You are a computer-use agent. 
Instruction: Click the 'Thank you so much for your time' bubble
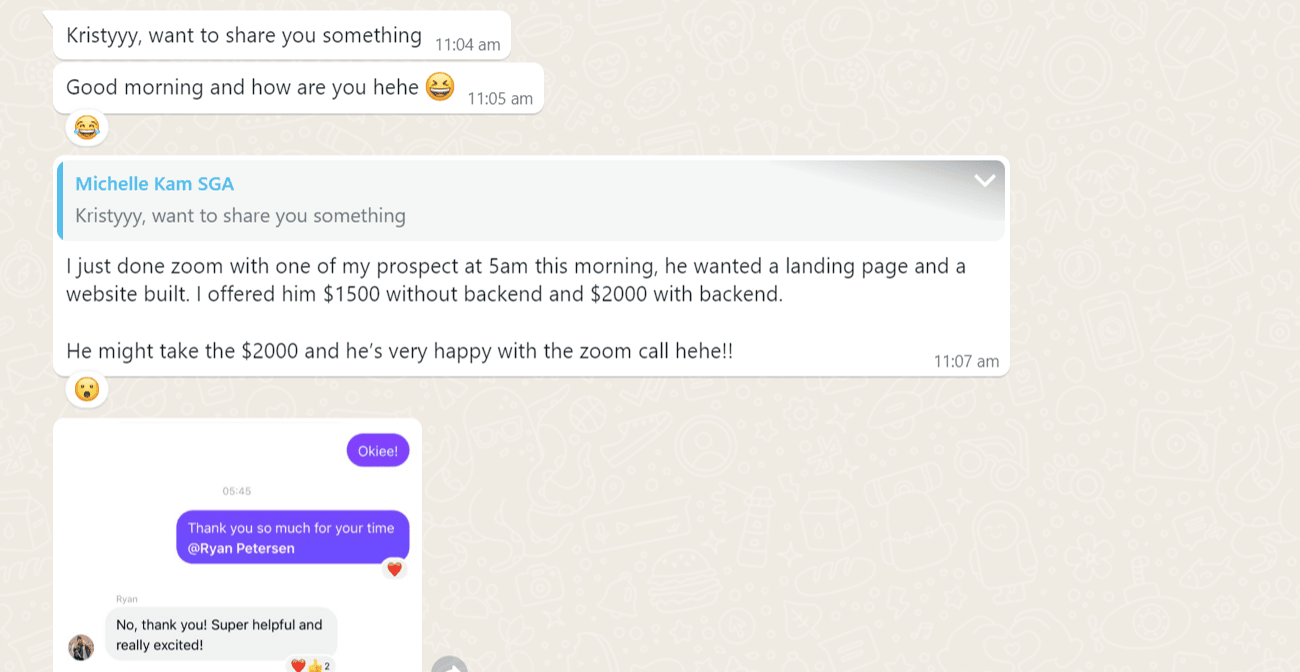293,537
